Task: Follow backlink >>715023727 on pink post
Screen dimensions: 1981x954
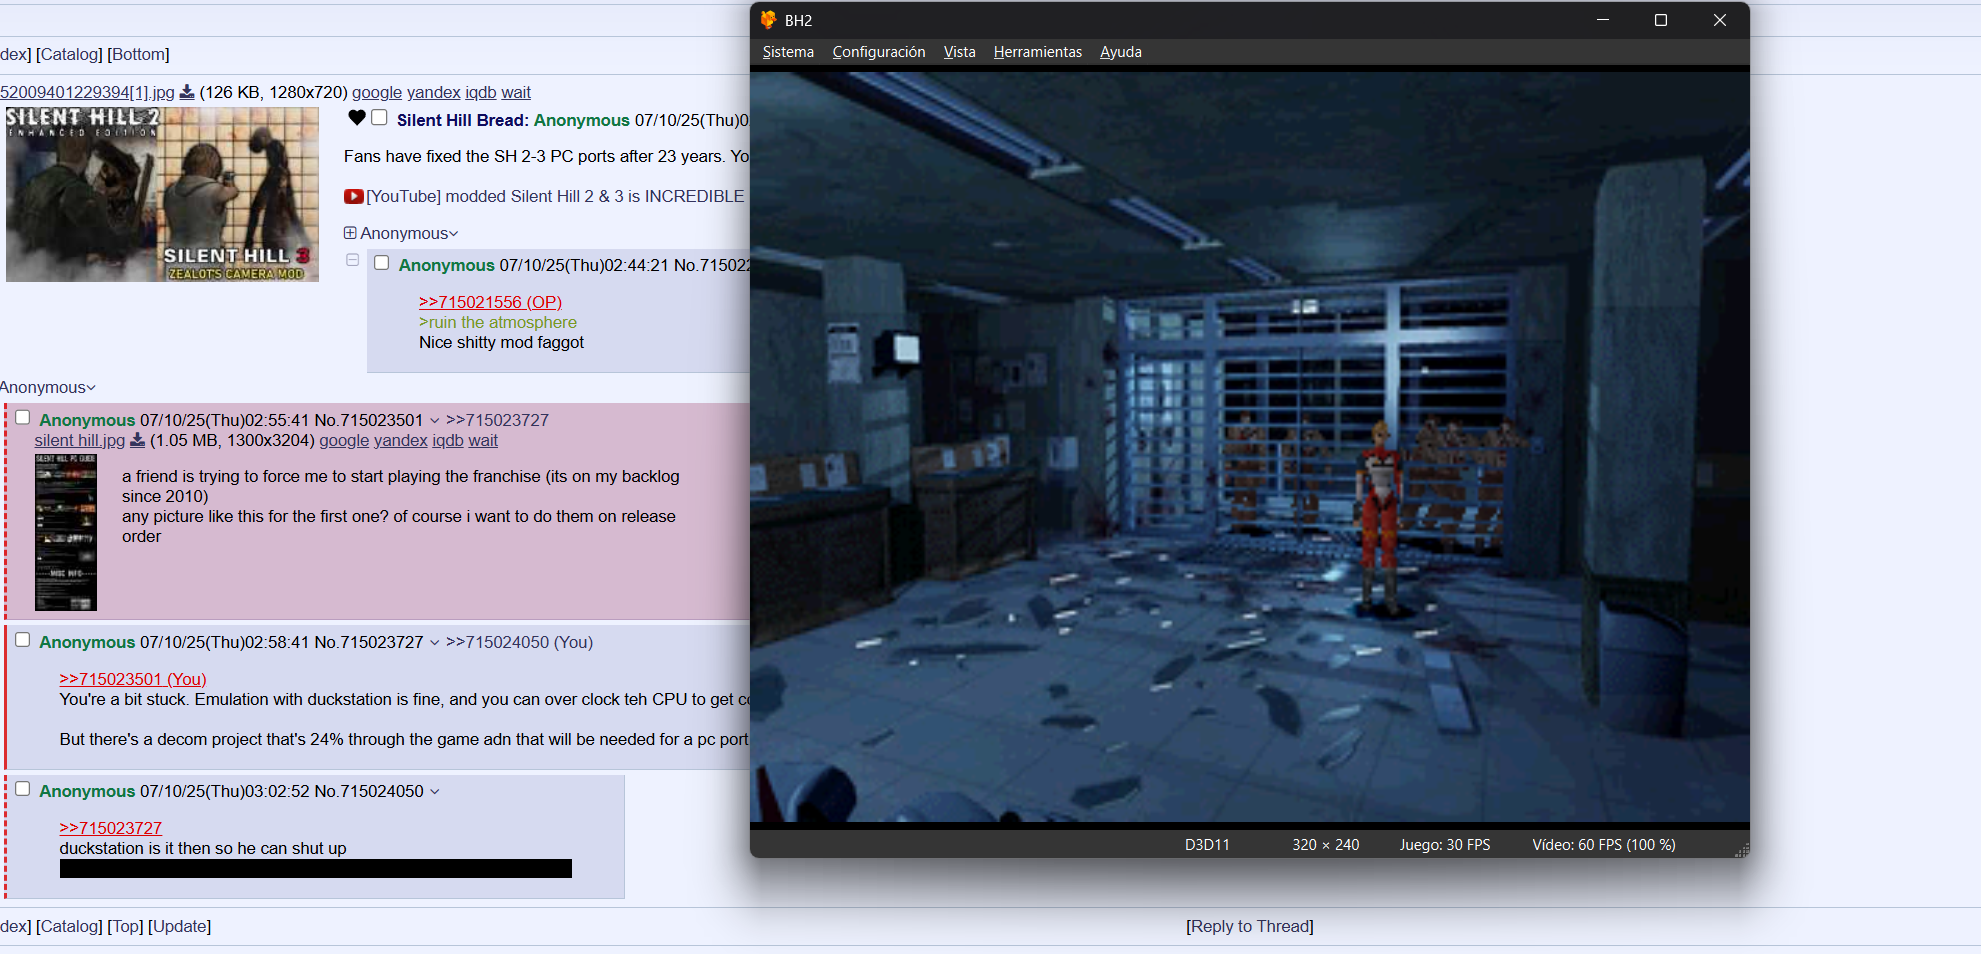Action: [497, 420]
